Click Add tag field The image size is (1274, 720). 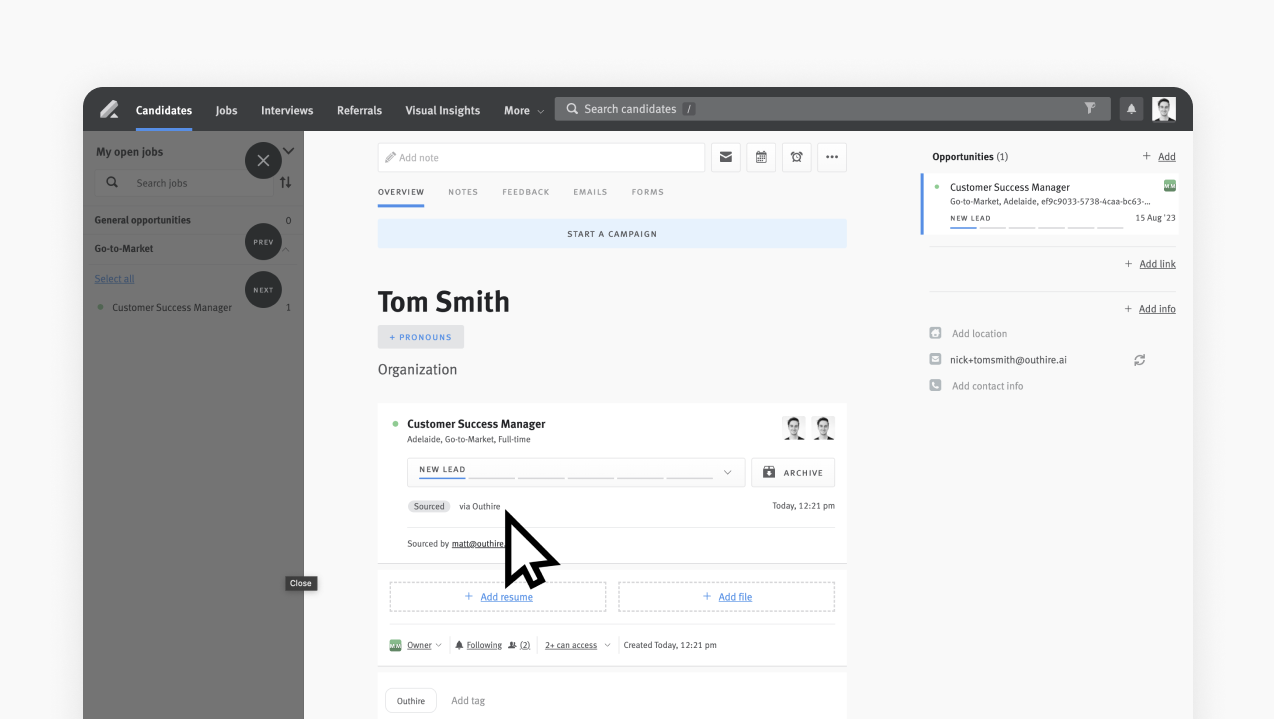[x=468, y=701]
